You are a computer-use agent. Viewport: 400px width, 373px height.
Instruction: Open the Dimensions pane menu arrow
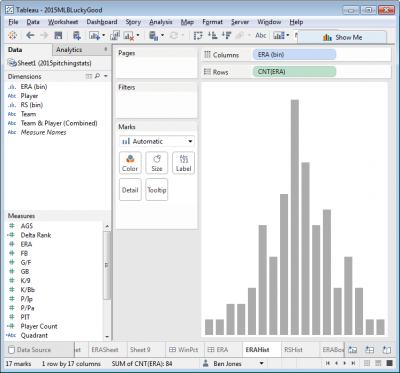106,76
